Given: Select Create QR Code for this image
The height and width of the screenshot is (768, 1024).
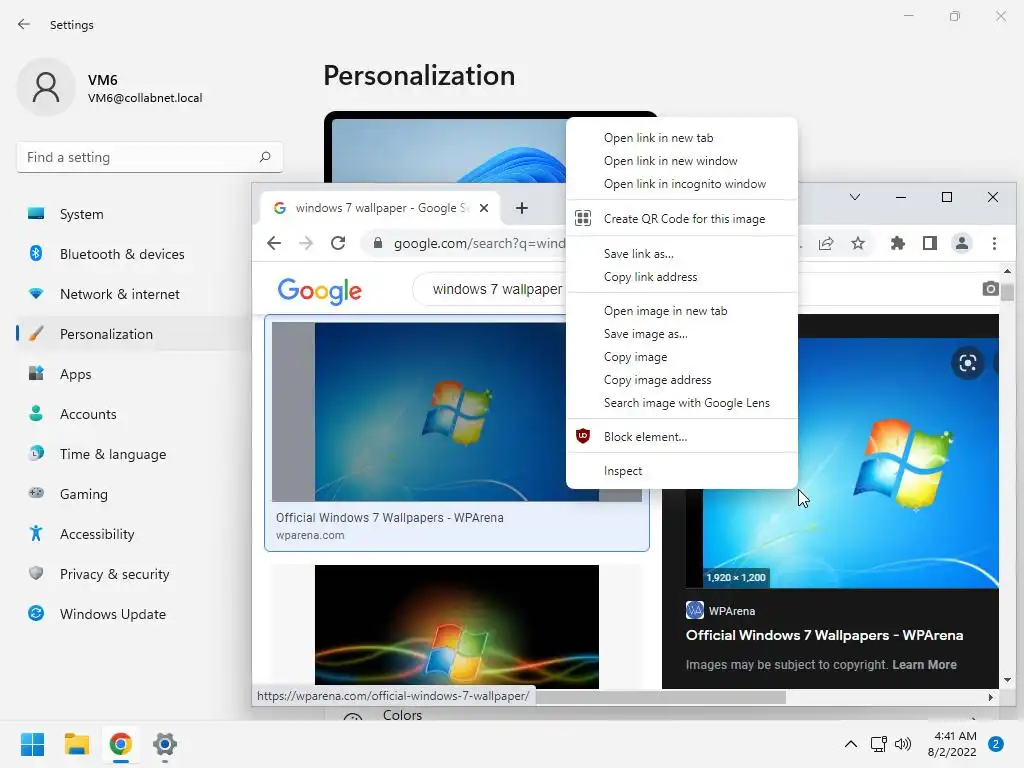Looking at the screenshot, I should pyautogui.click(x=682, y=219).
